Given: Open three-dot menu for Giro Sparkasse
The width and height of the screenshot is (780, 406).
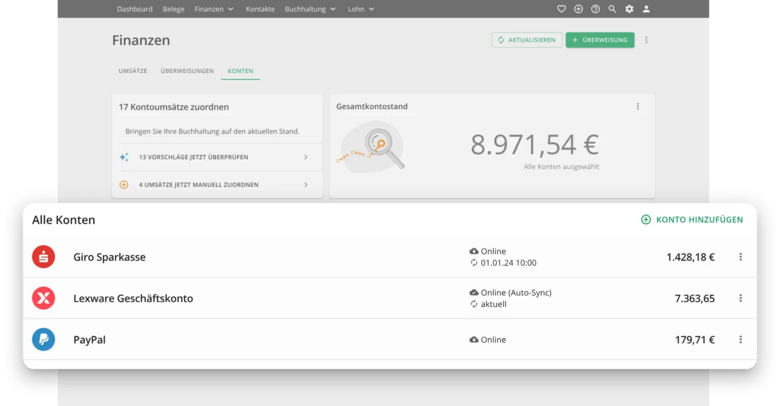Looking at the screenshot, I should tap(740, 257).
